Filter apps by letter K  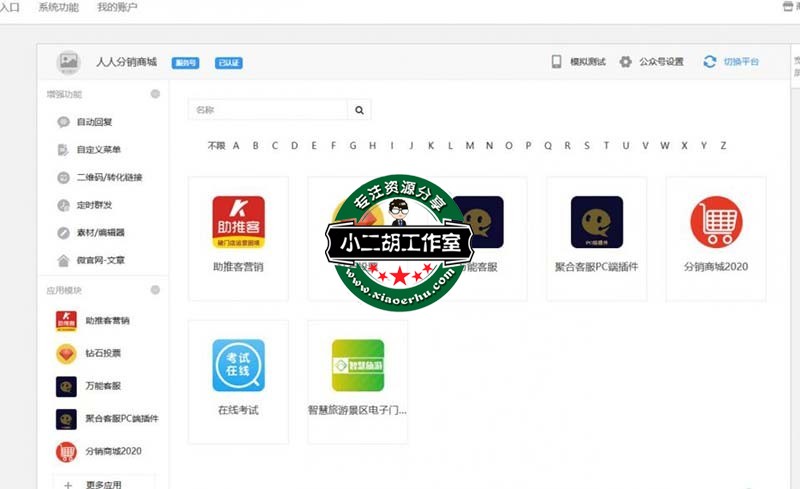point(431,146)
